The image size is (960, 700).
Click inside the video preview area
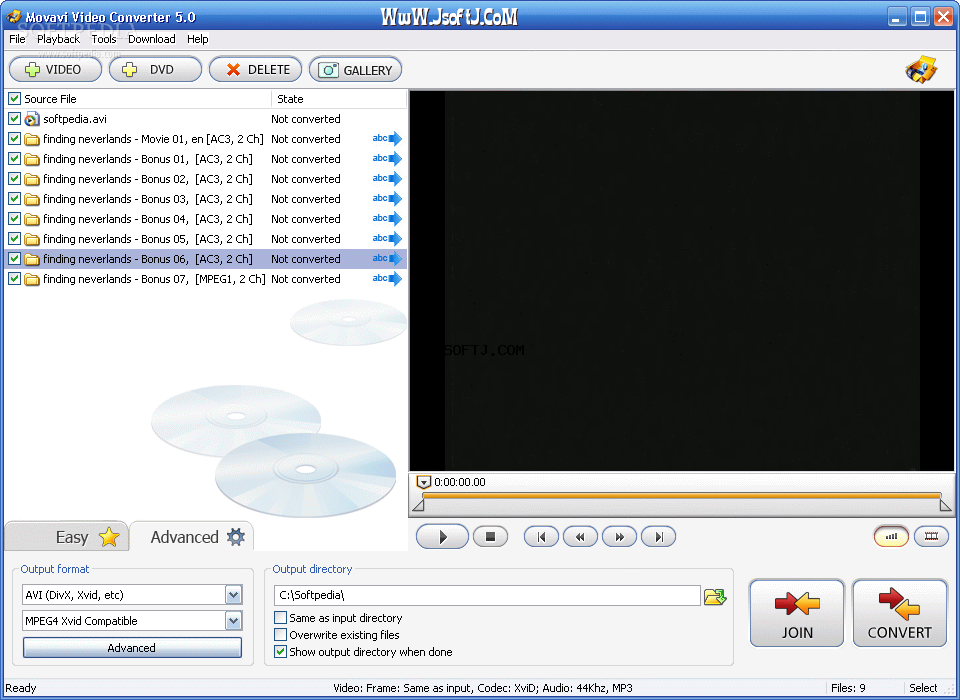[682, 281]
